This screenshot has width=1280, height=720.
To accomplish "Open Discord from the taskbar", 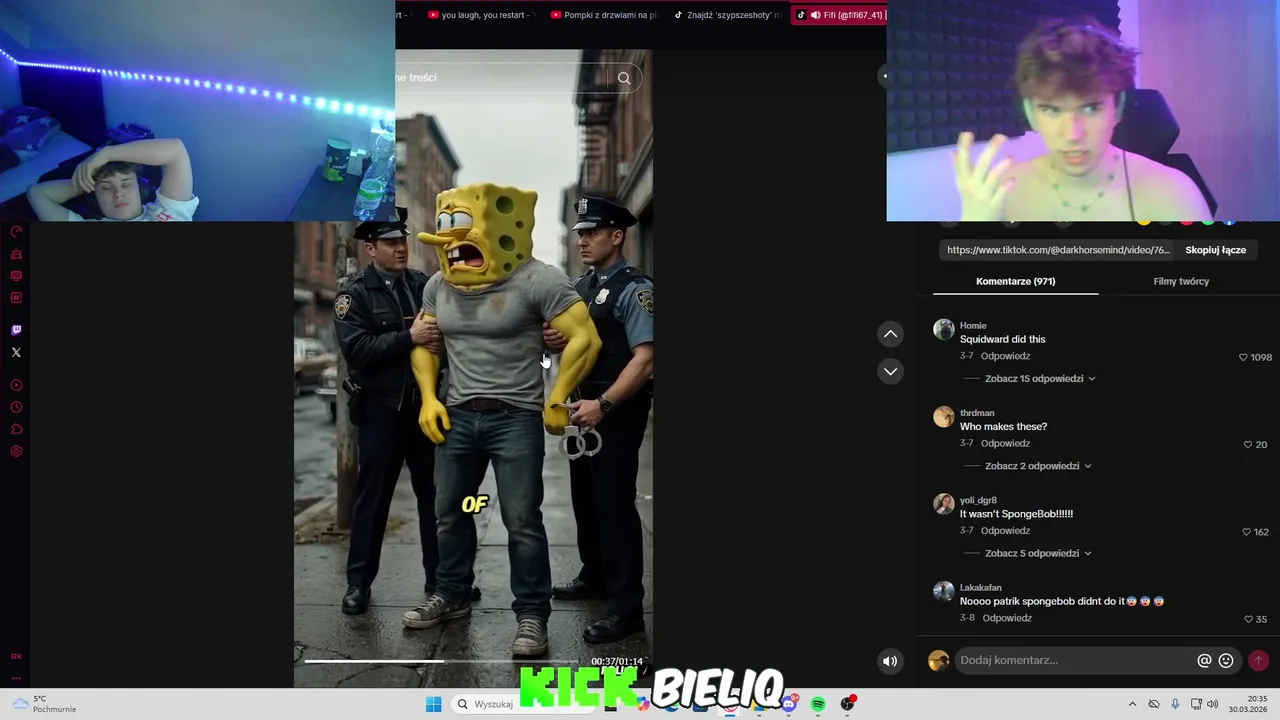I will pos(789,704).
